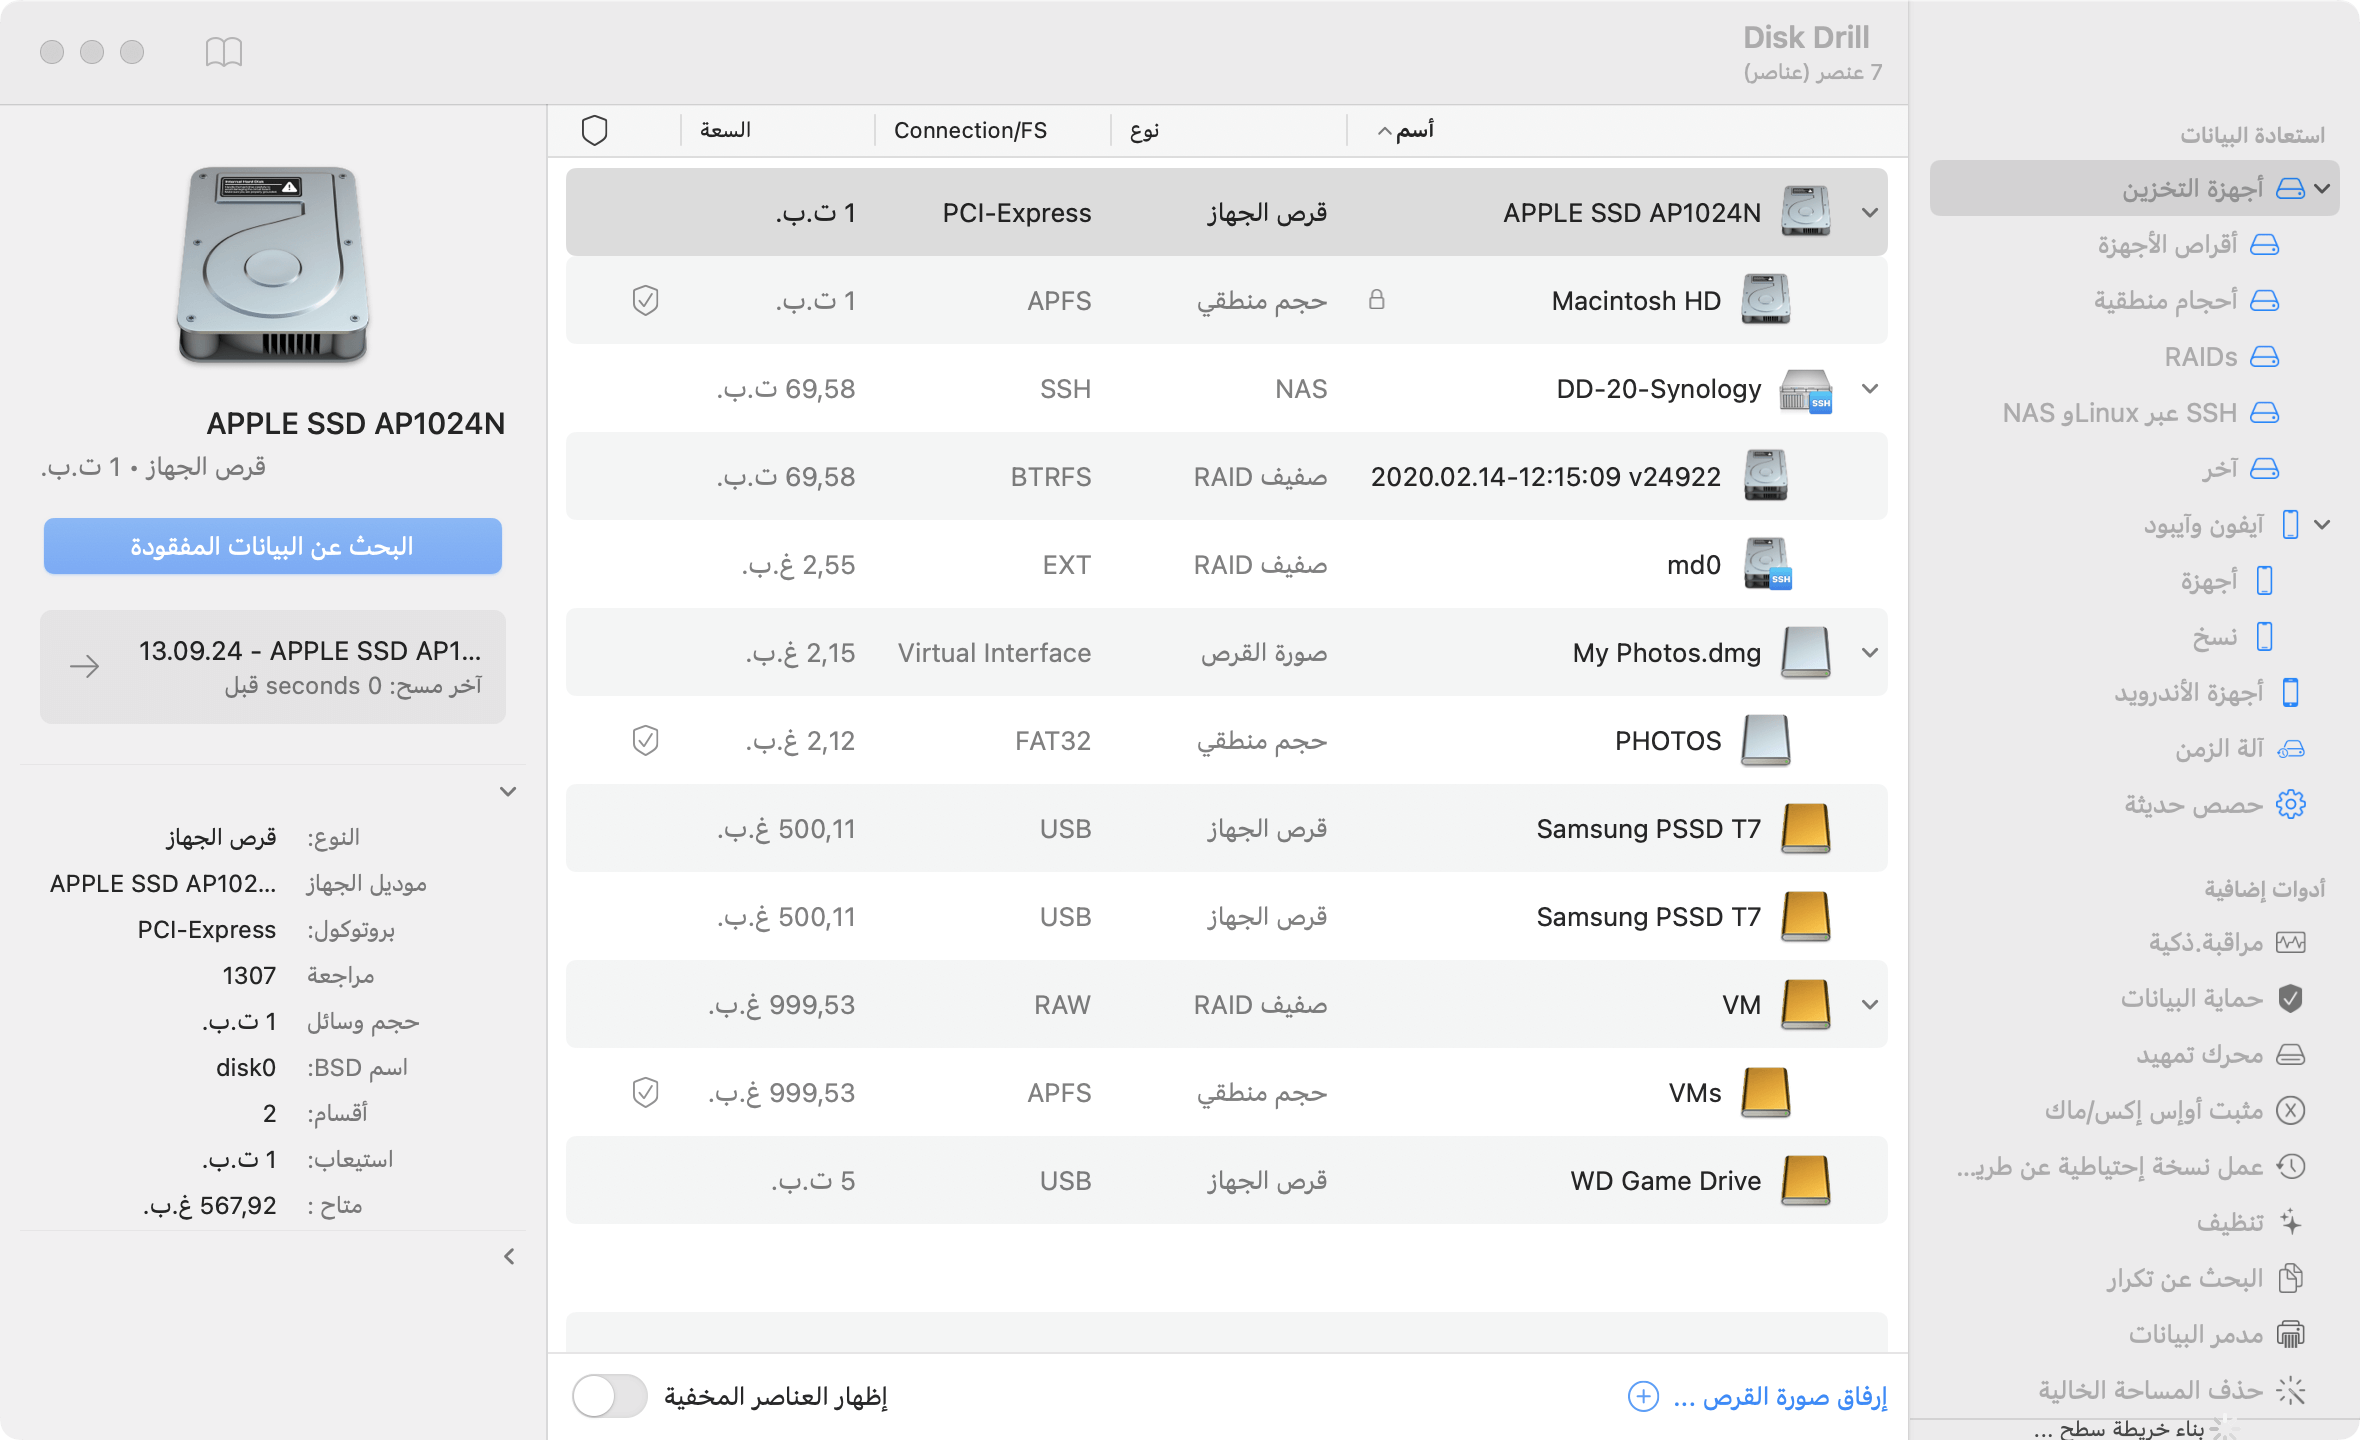This screenshot has height=1440, width=2360.
Task: Open RAIDs sidebar item
Action: tap(2222, 356)
